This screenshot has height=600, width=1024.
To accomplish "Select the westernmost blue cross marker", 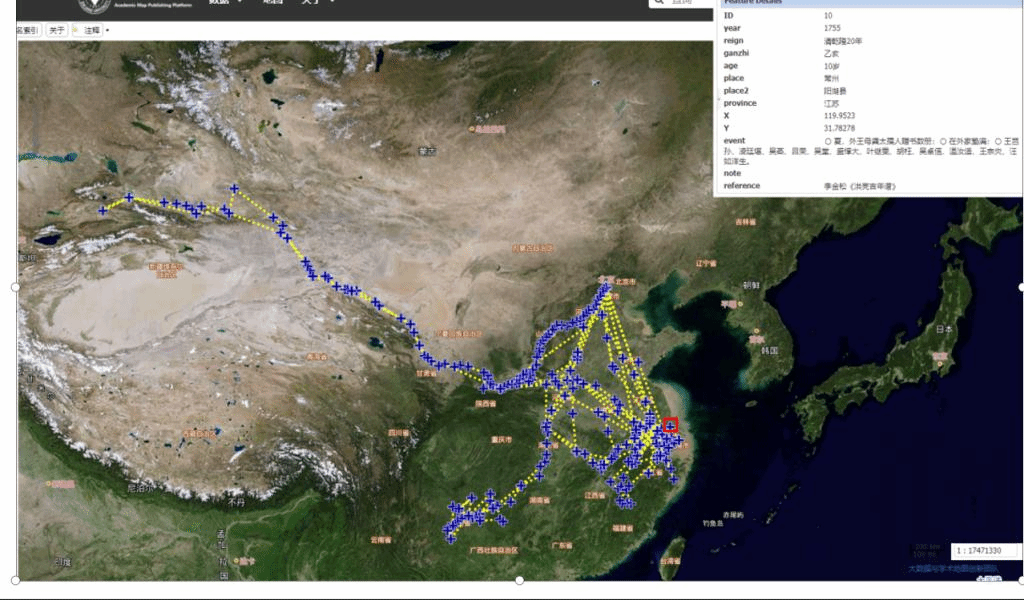I will click(x=103, y=210).
